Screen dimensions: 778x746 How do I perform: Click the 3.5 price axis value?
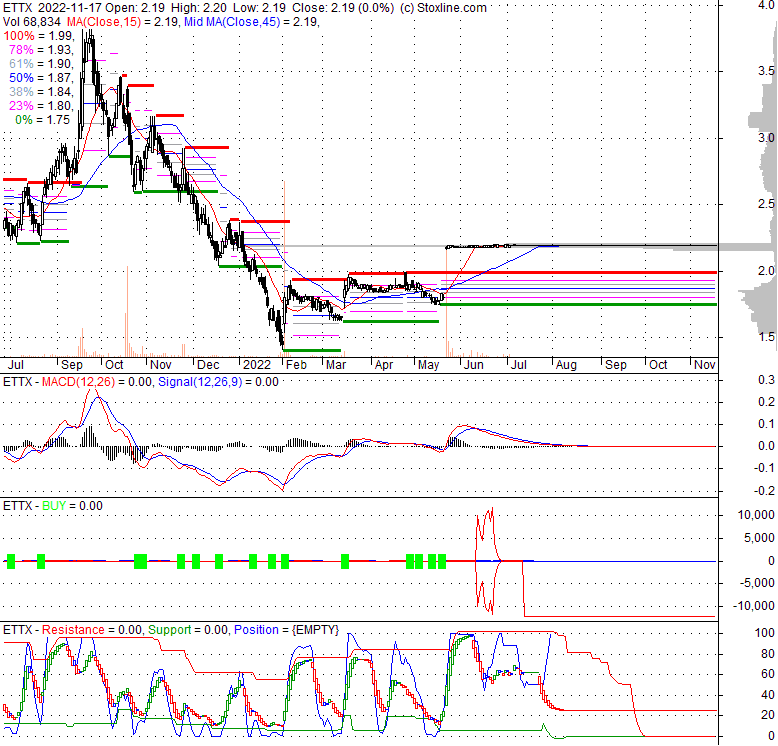coord(766,71)
